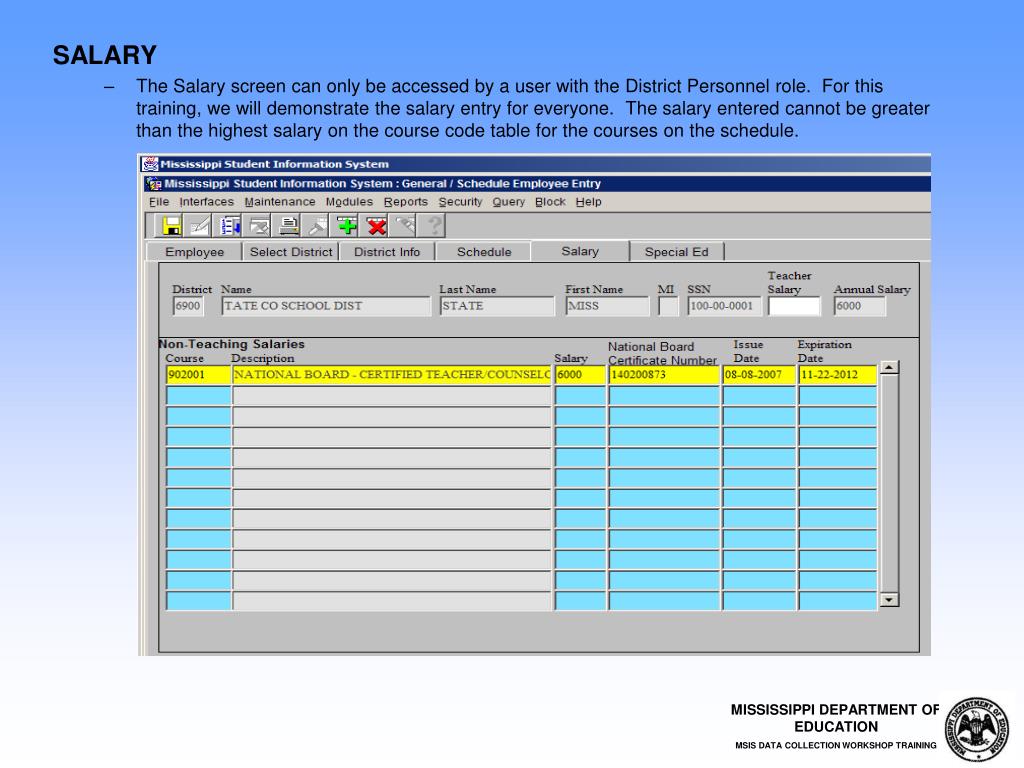Open the Reports menu
Screen dimensions: 1024x768
click(406, 202)
